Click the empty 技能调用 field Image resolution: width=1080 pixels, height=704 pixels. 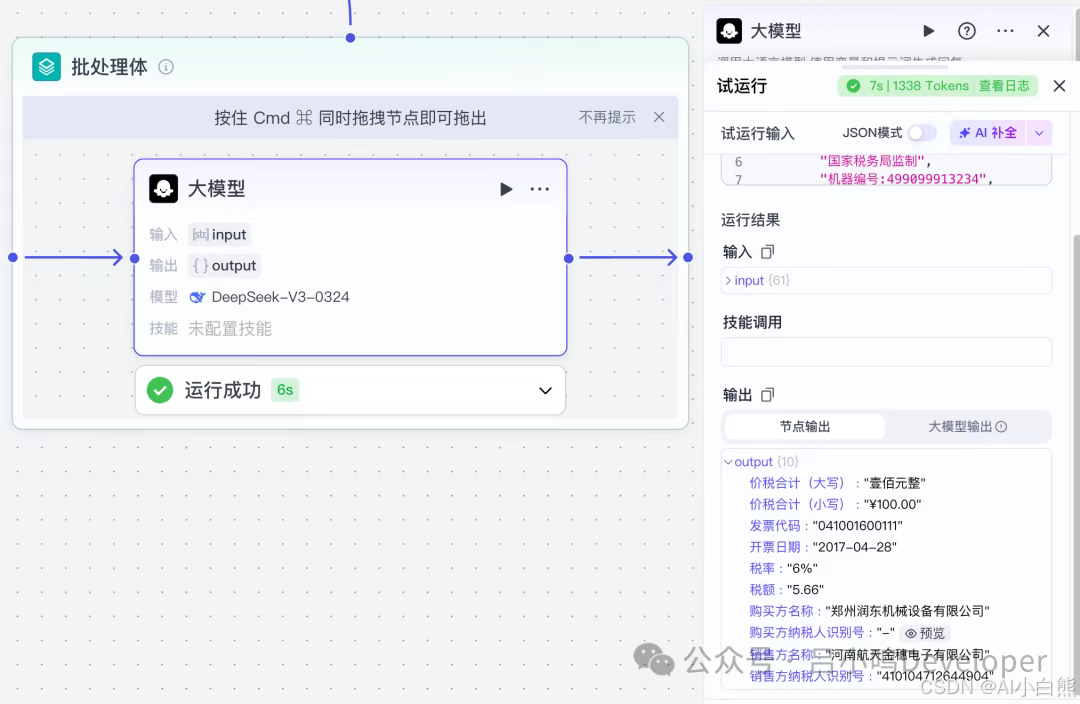(x=886, y=352)
